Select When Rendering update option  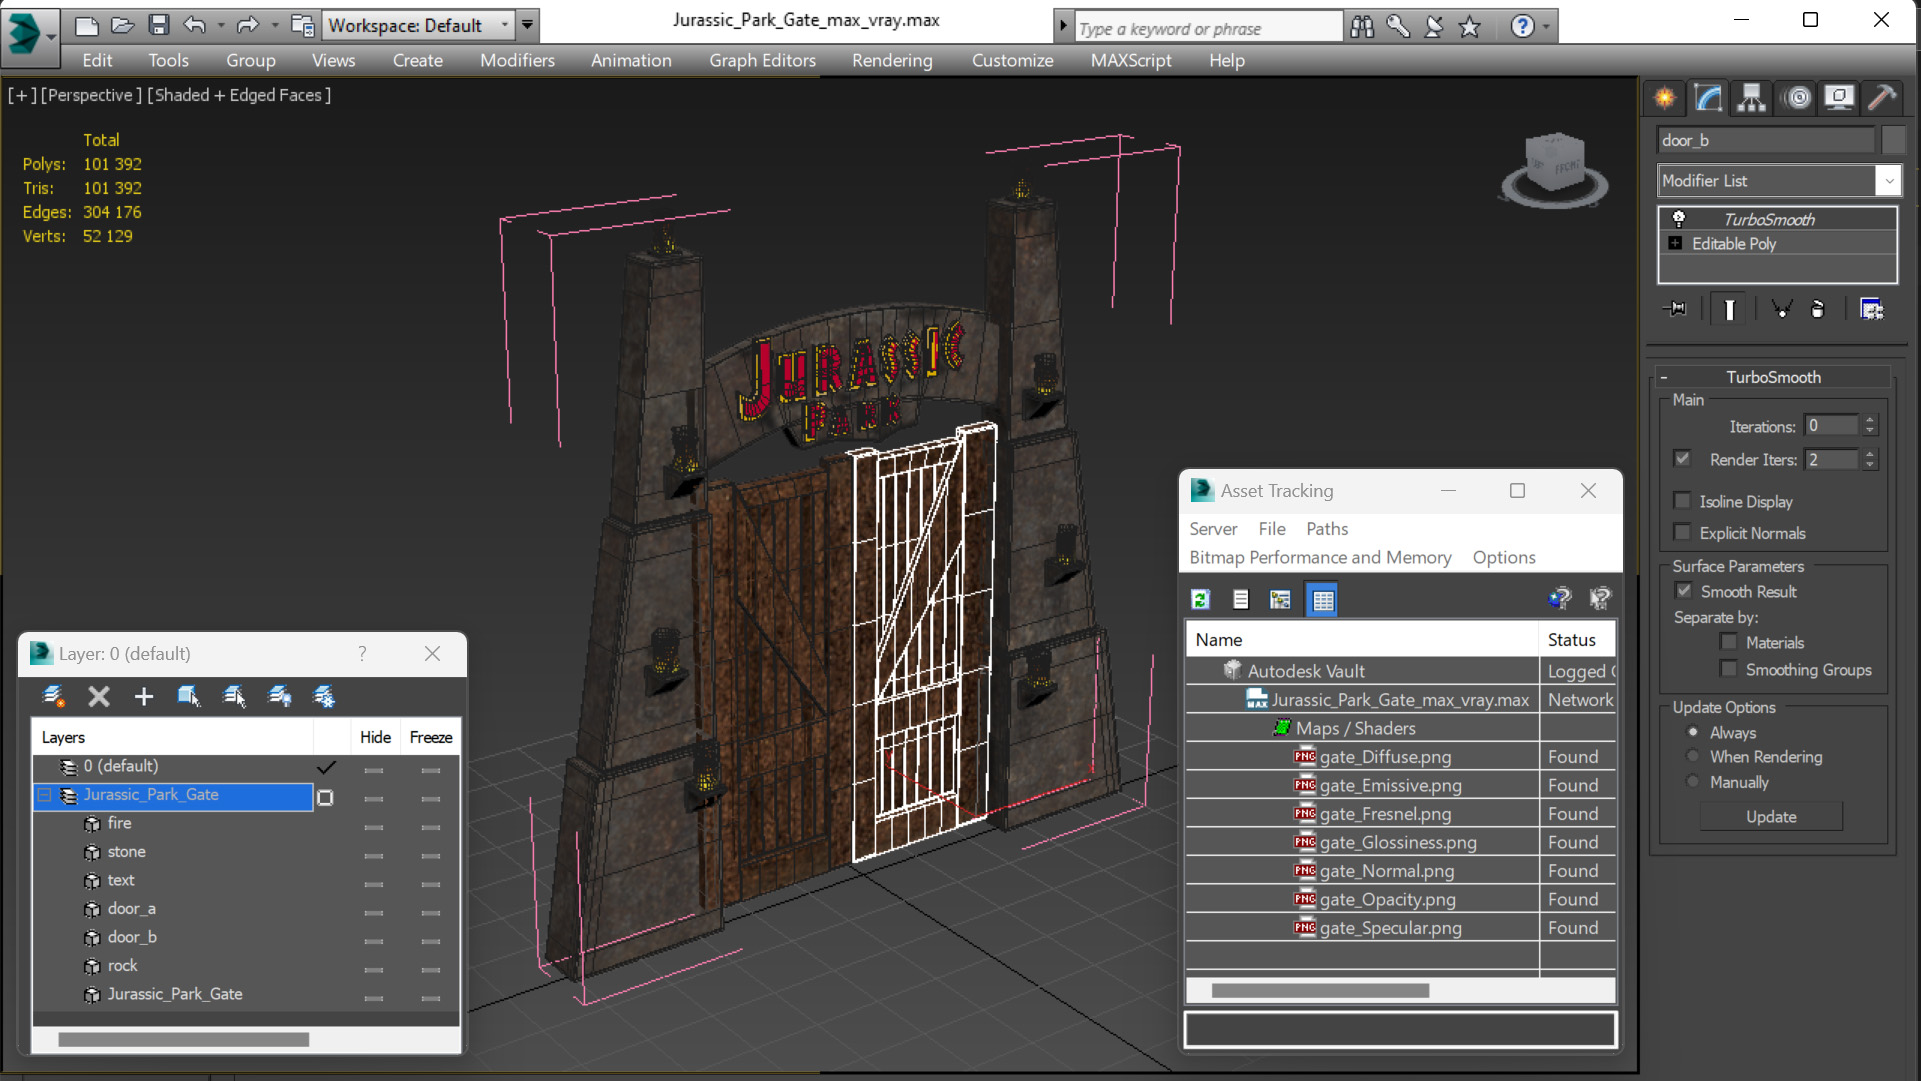point(1693,757)
